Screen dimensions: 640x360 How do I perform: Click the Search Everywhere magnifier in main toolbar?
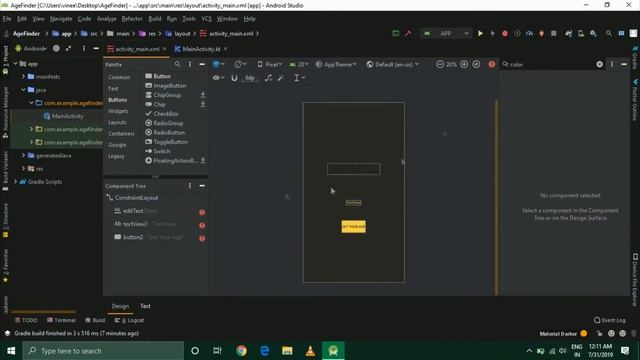[609, 33]
